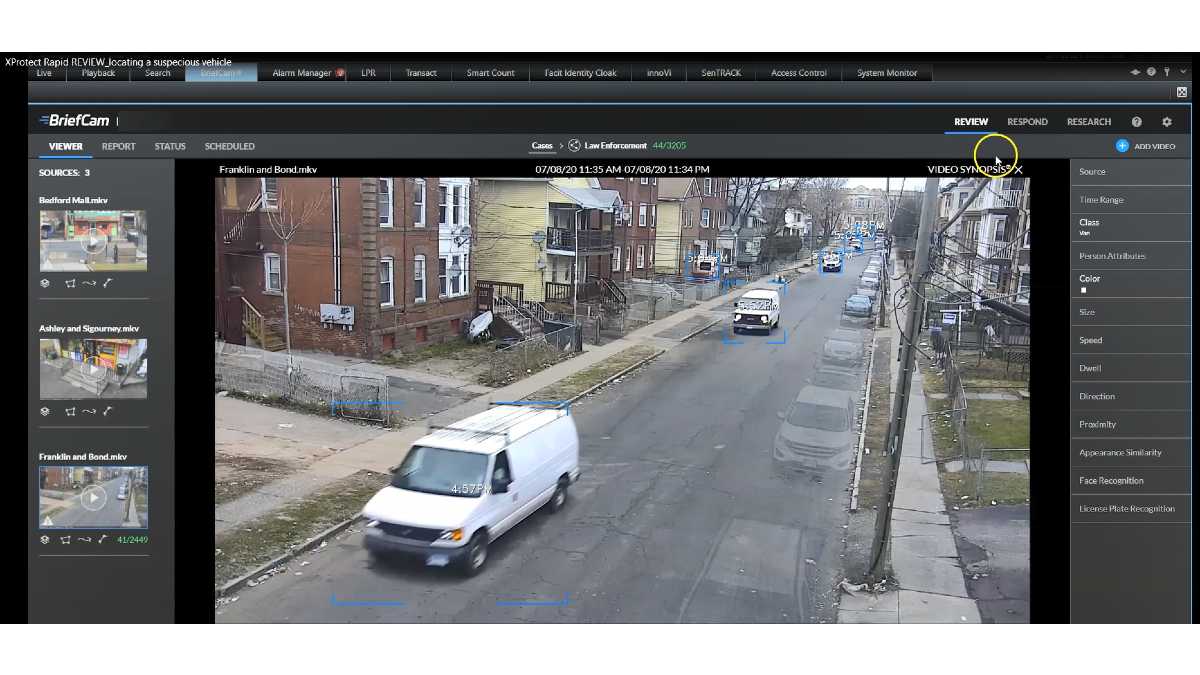Expand the top-right chevron menu
Viewport: 1200px width, 675px height.
tap(1182, 72)
